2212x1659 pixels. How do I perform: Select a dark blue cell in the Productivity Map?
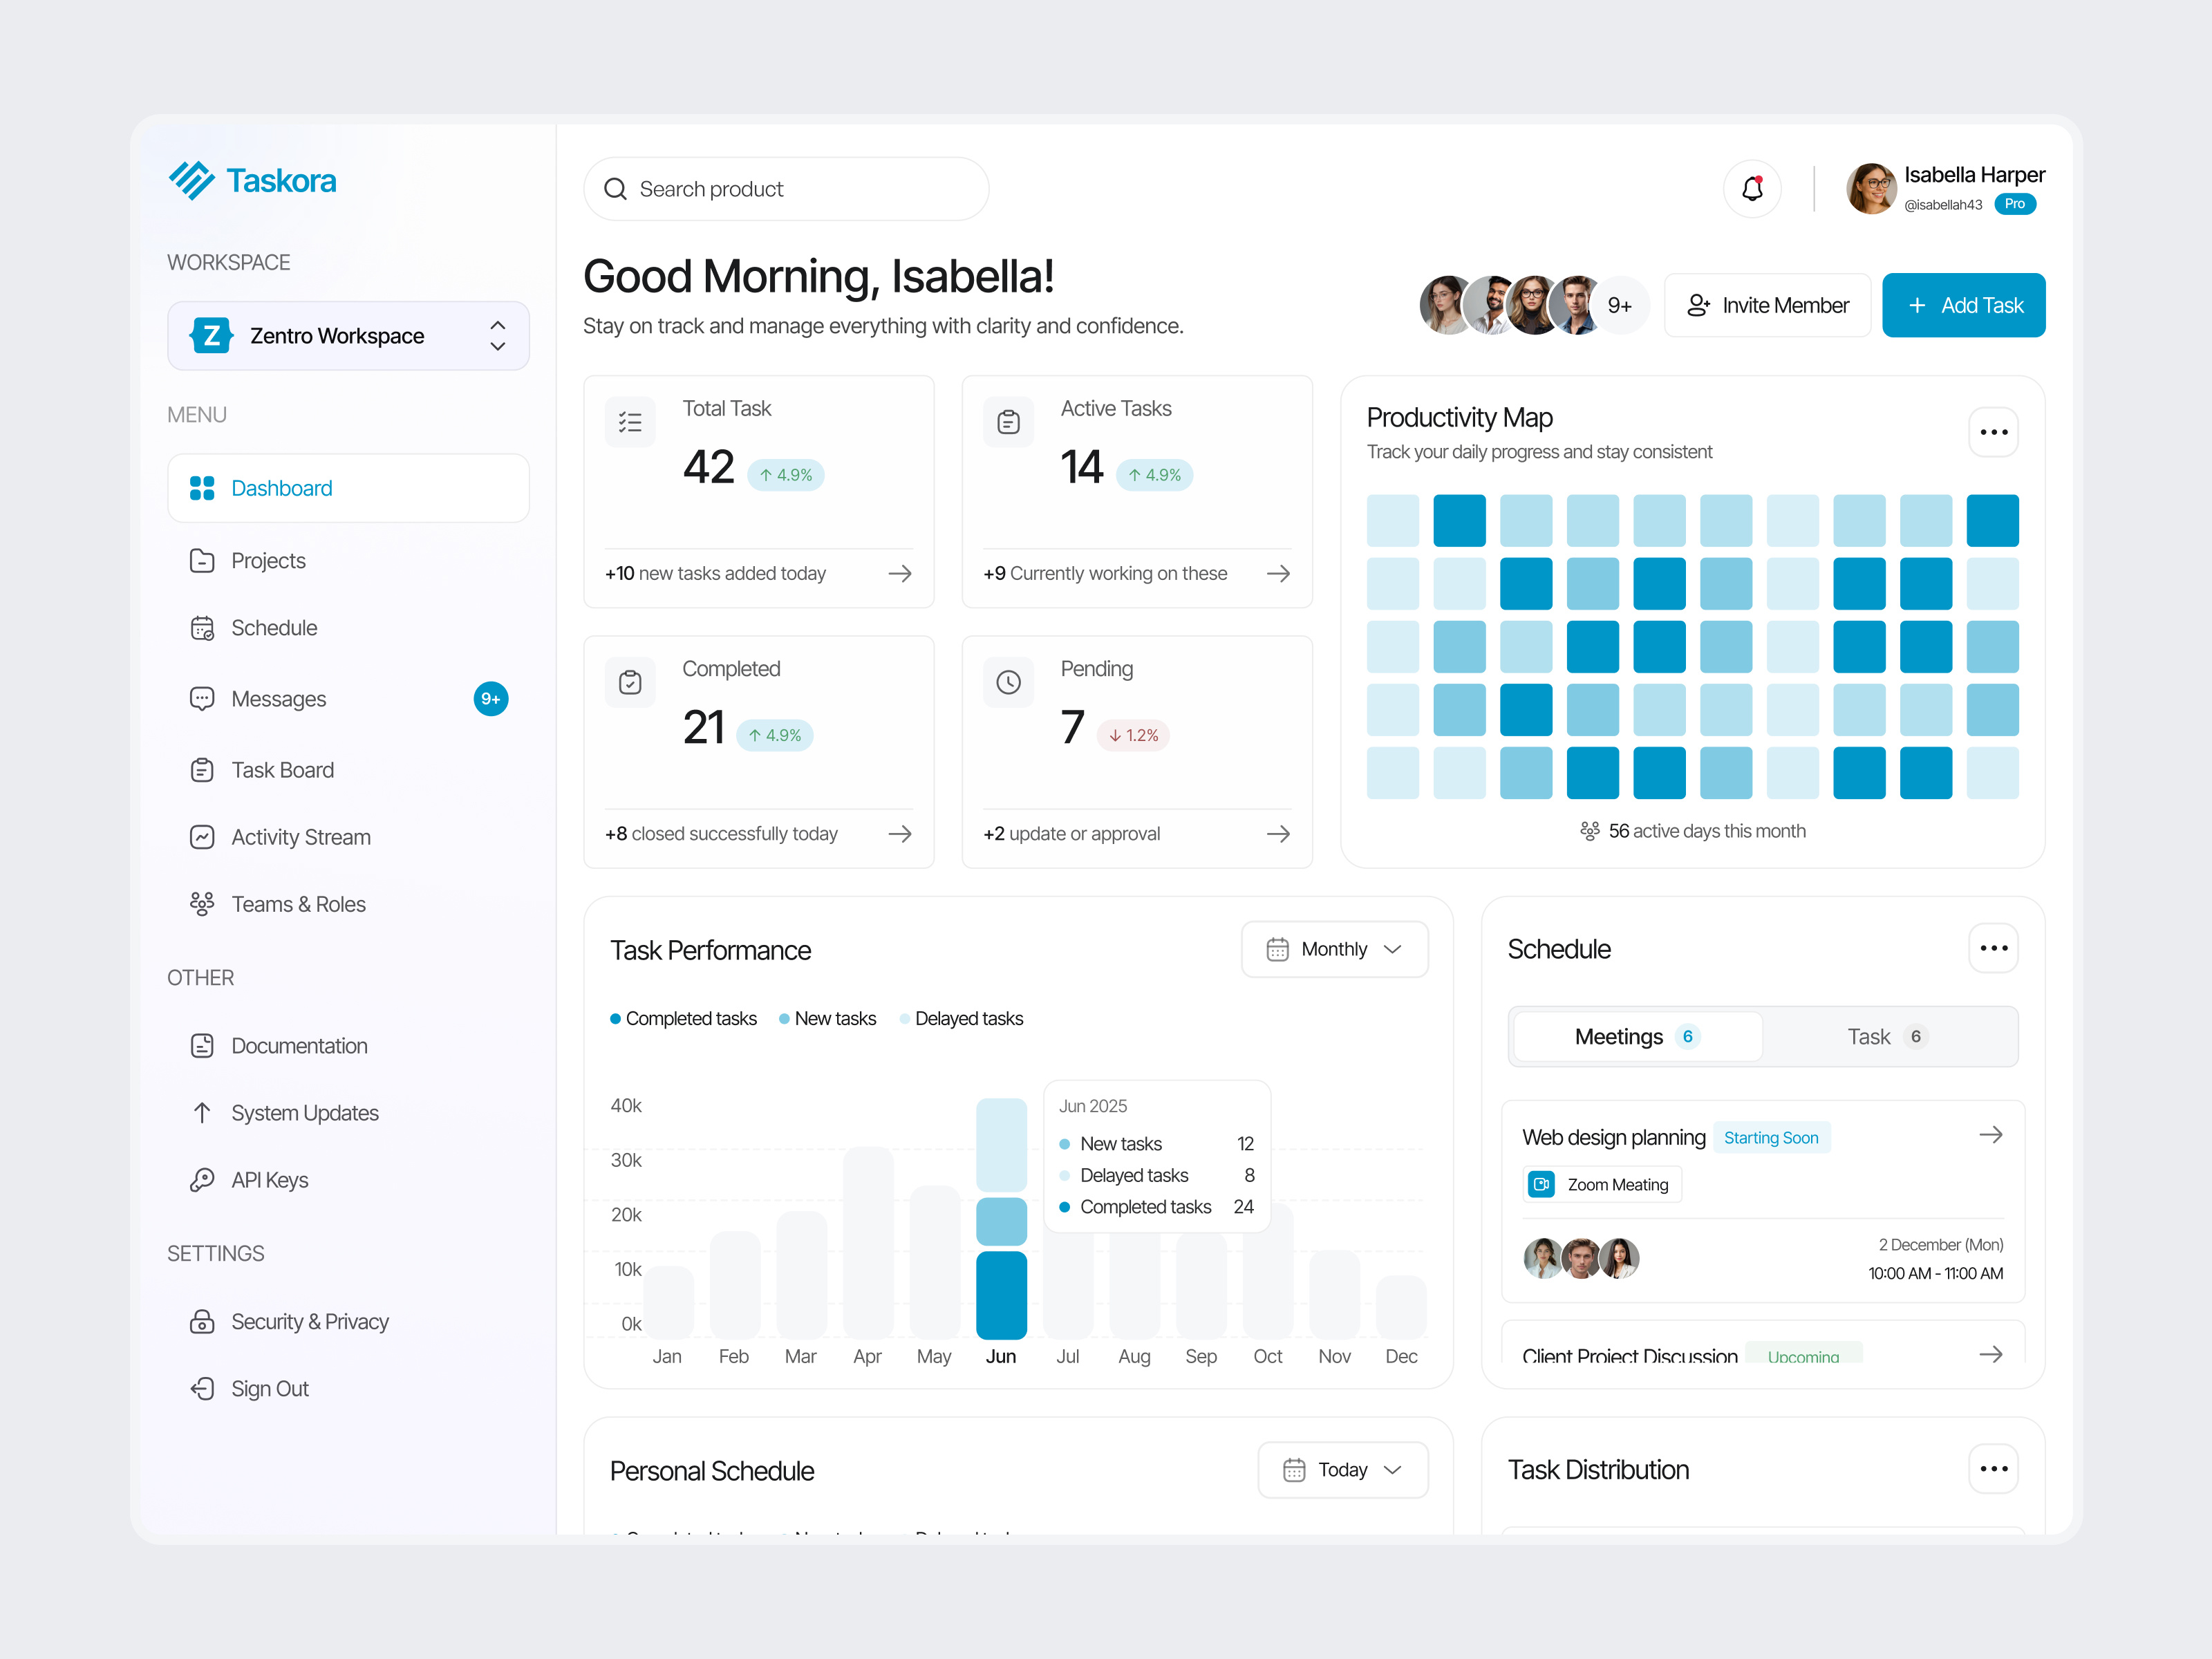(1459, 520)
